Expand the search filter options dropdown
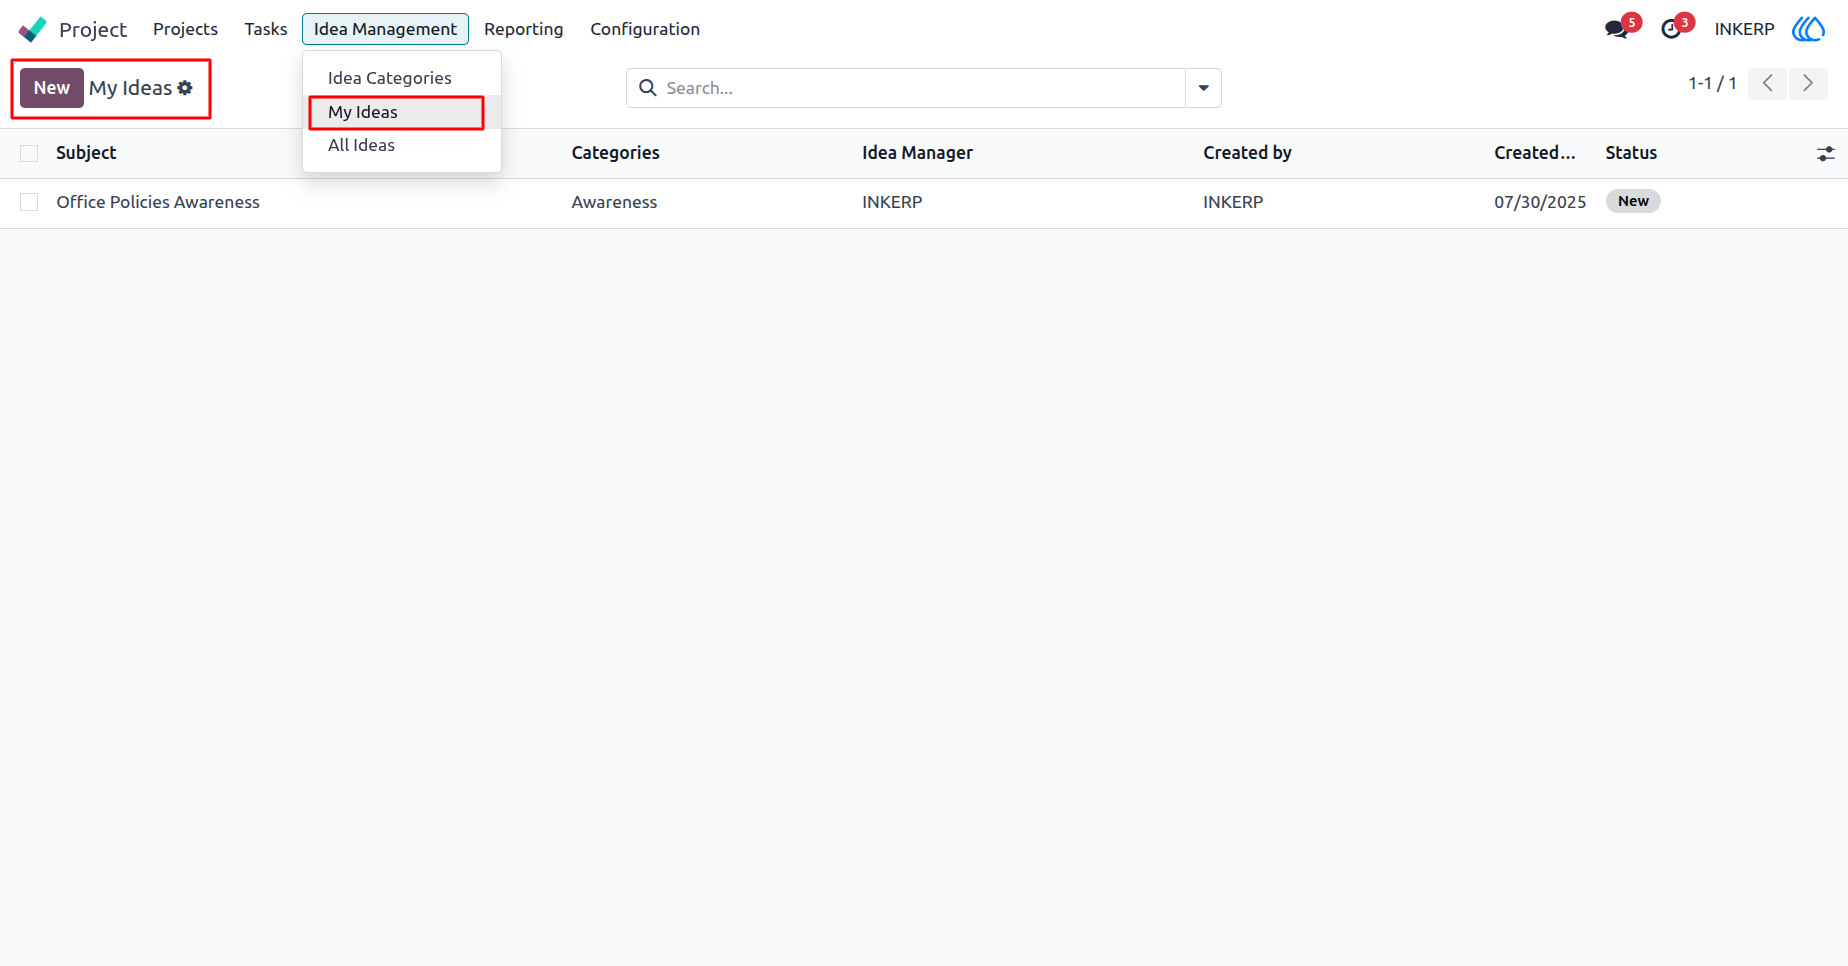Screen dimensions: 1848x966 (x=1203, y=88)
